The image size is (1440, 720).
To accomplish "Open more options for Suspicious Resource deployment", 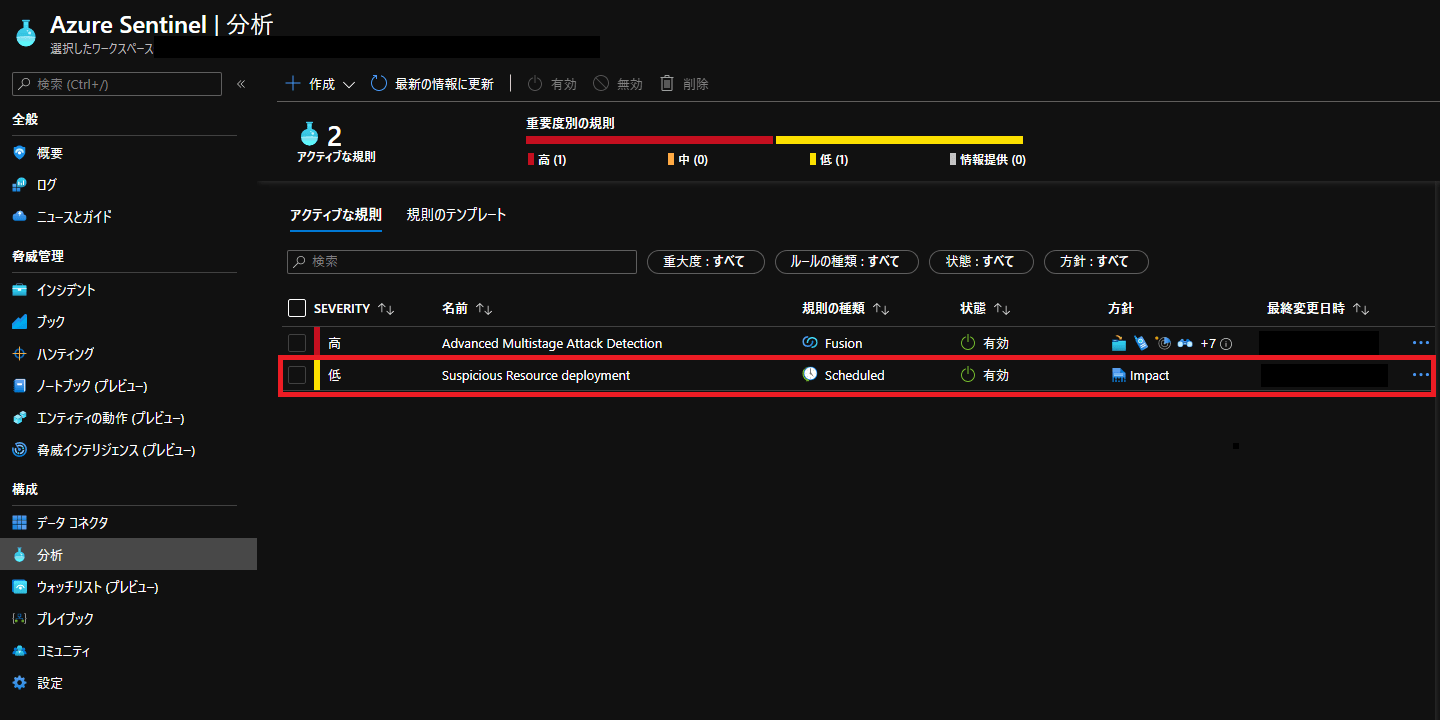I will point(1421,375).
